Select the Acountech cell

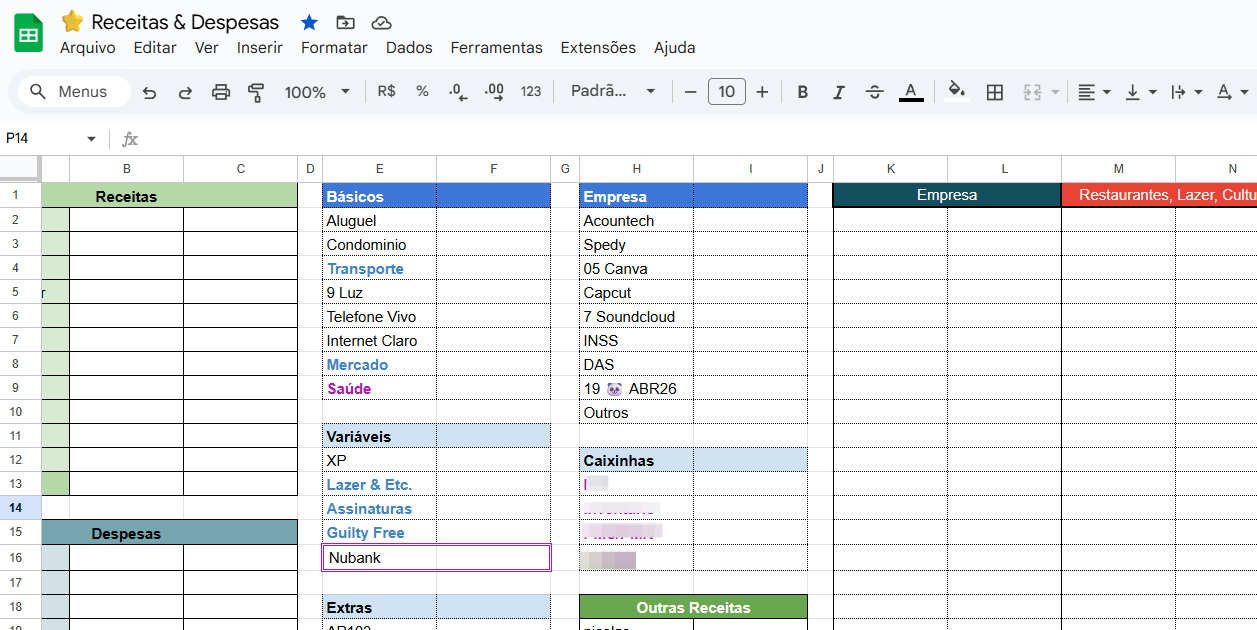point(636,220)
